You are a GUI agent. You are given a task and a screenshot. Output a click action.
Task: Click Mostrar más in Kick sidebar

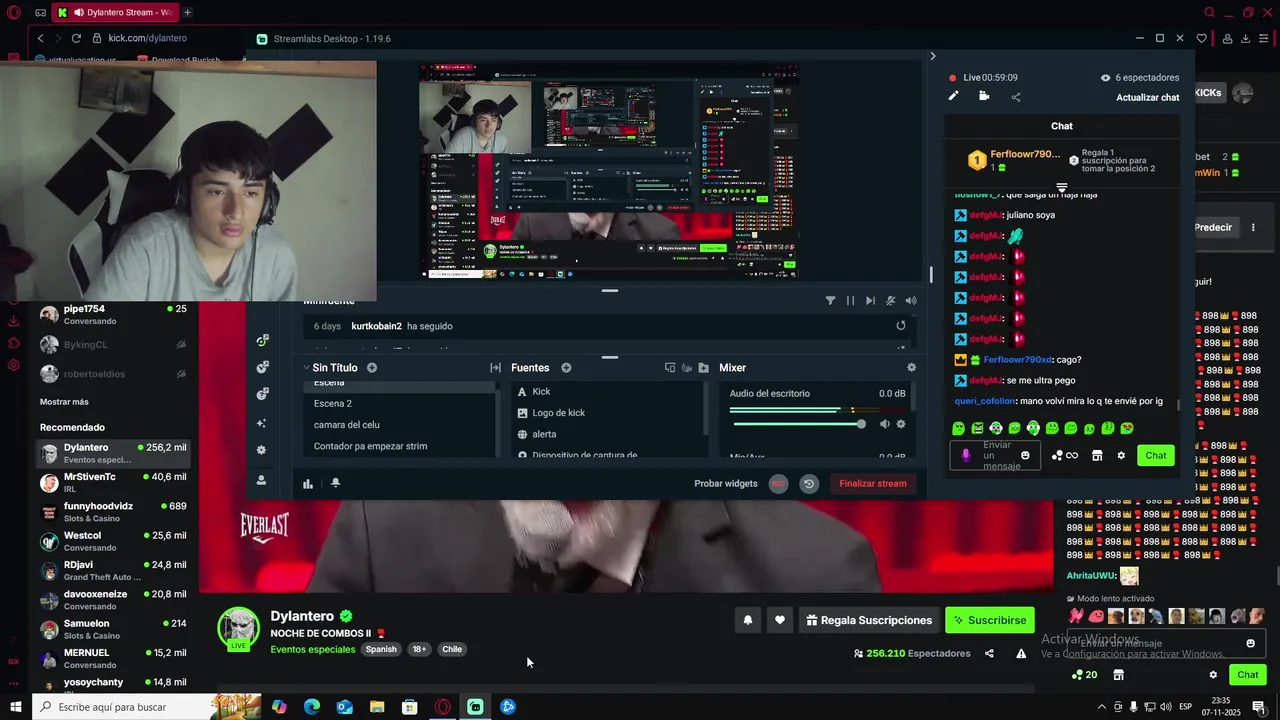click(64, 402)
